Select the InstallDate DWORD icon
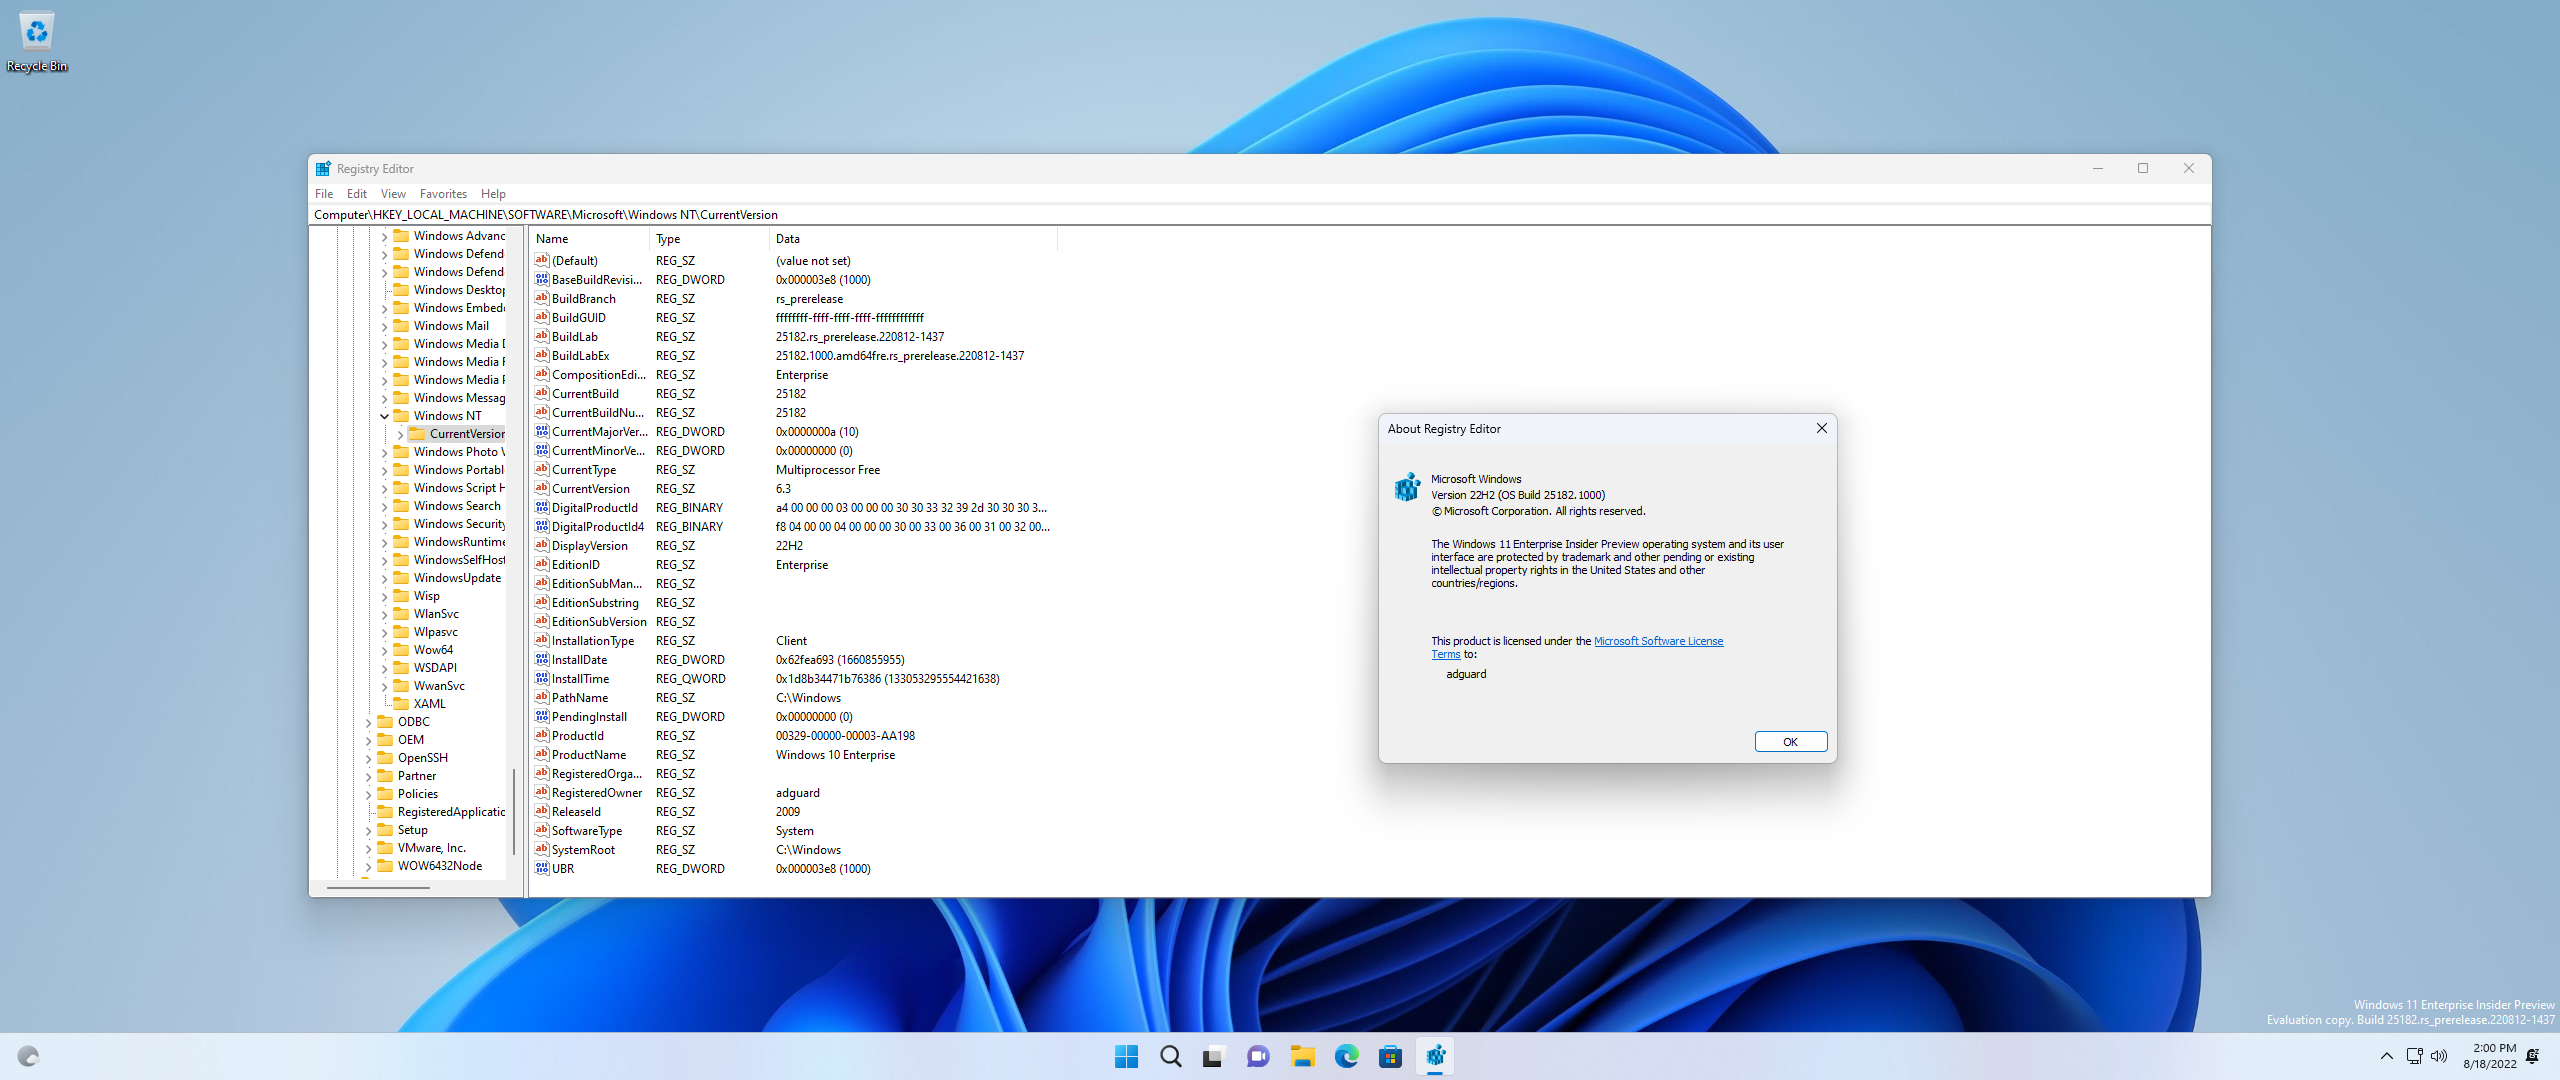Viewport: 2560px width, 1080px height. pos(542,659)
